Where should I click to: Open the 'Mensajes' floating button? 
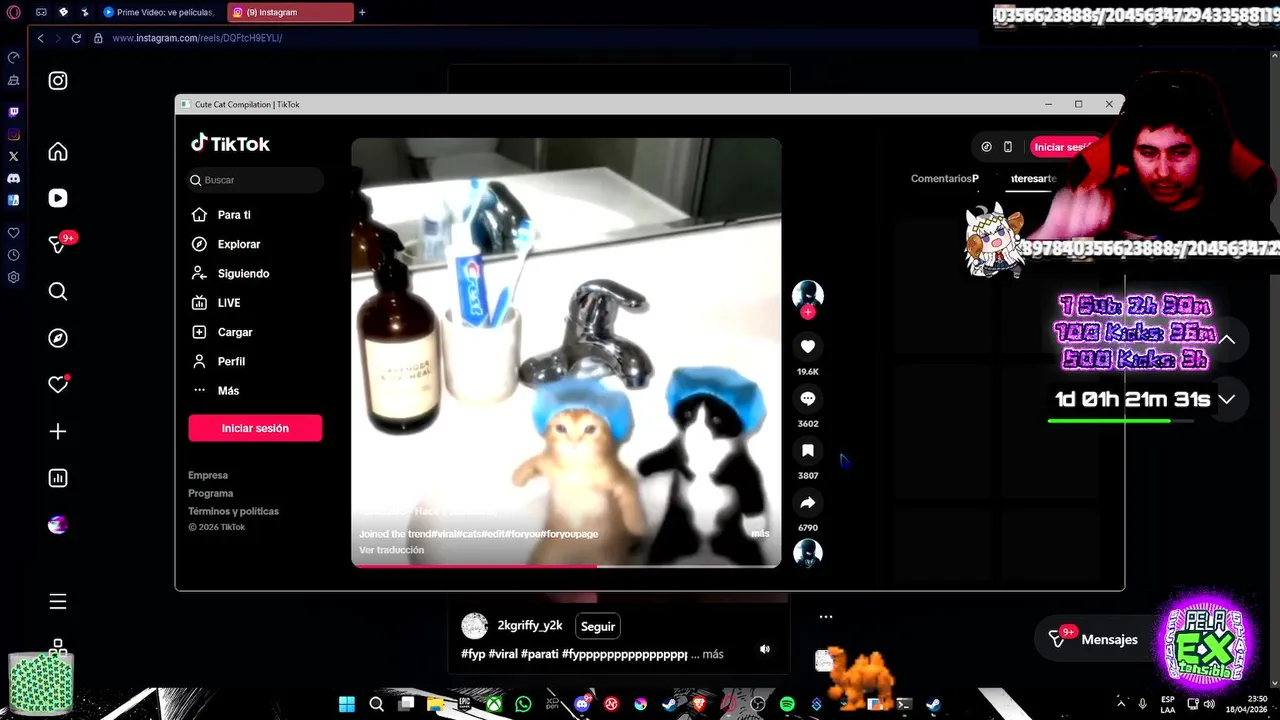click(1093, 639)
